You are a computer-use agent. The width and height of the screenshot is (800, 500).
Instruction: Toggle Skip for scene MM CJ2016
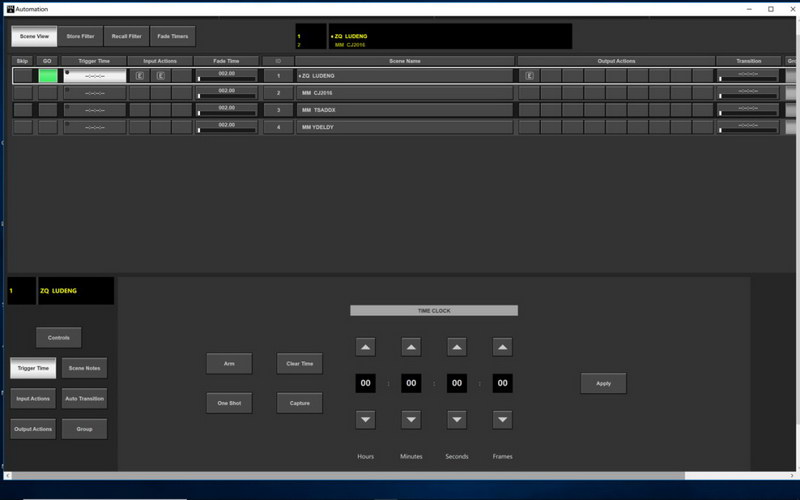[x=22, y=93]
